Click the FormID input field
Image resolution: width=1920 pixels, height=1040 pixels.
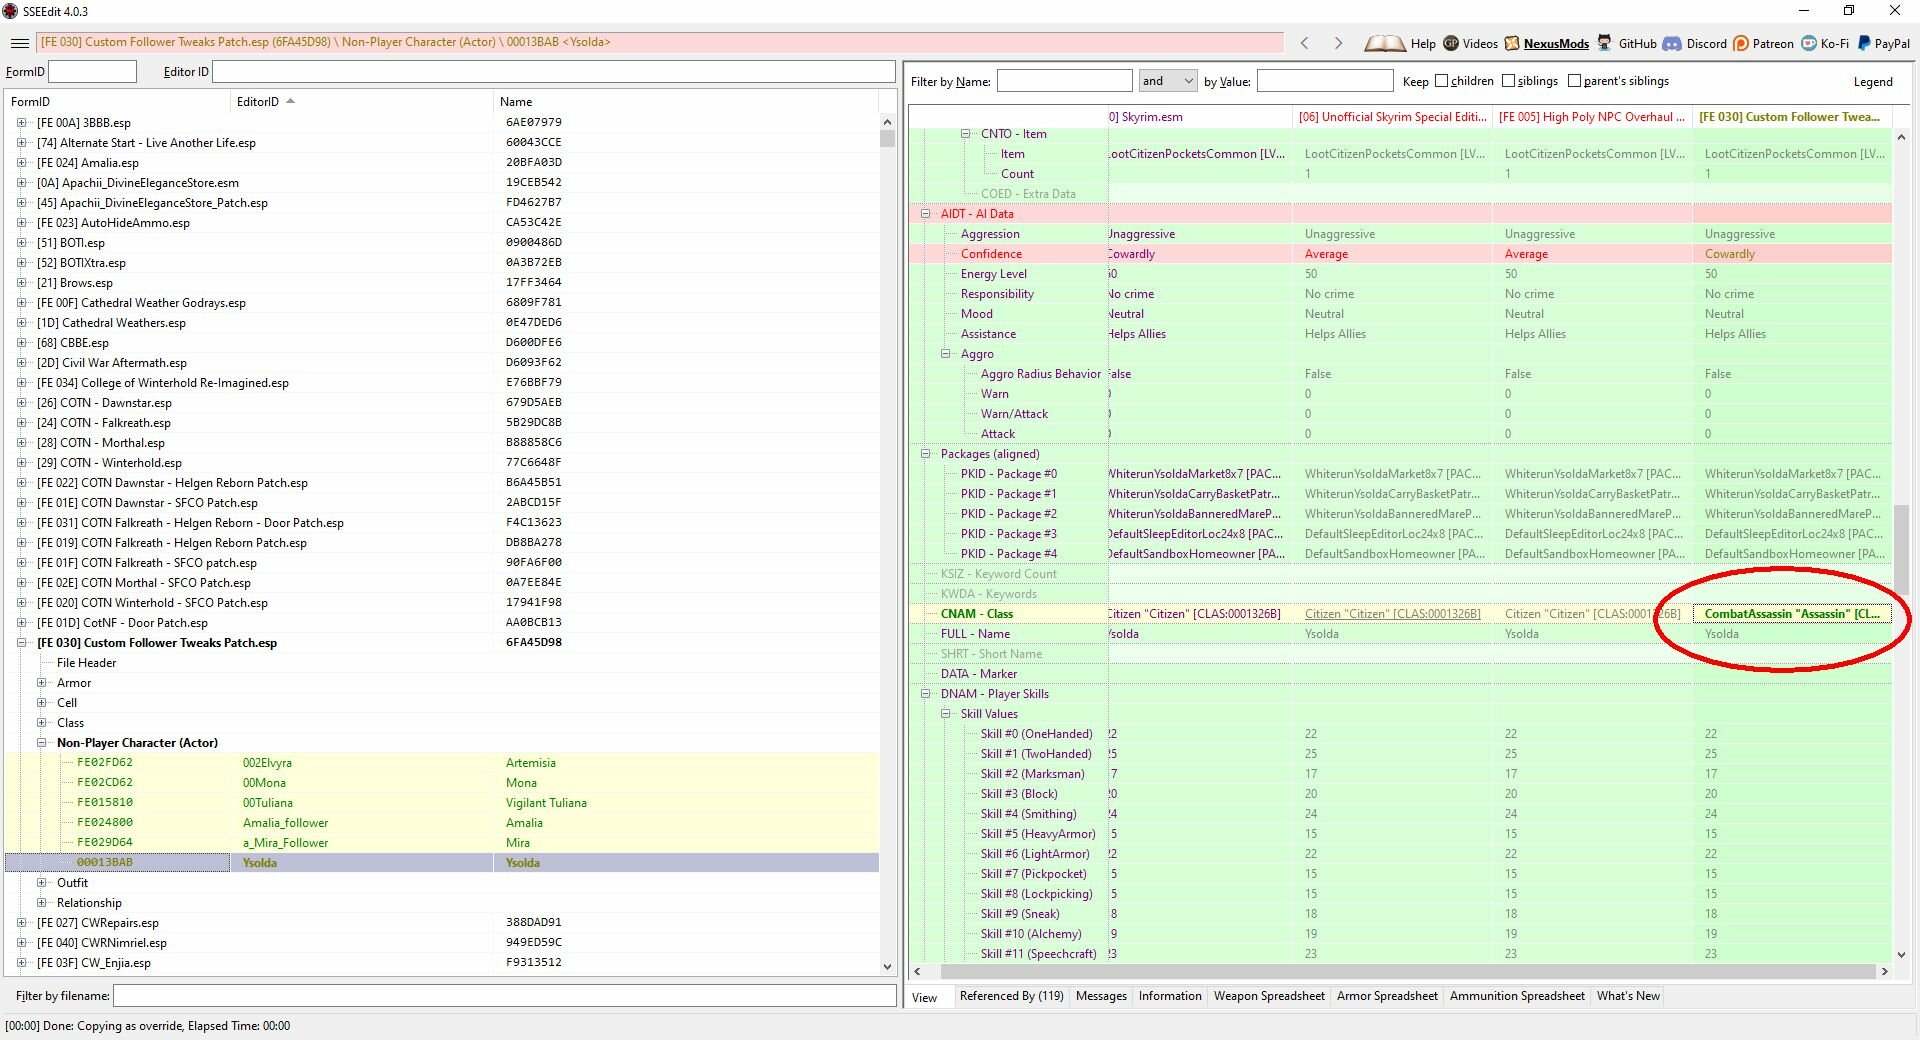coord(92,71)
